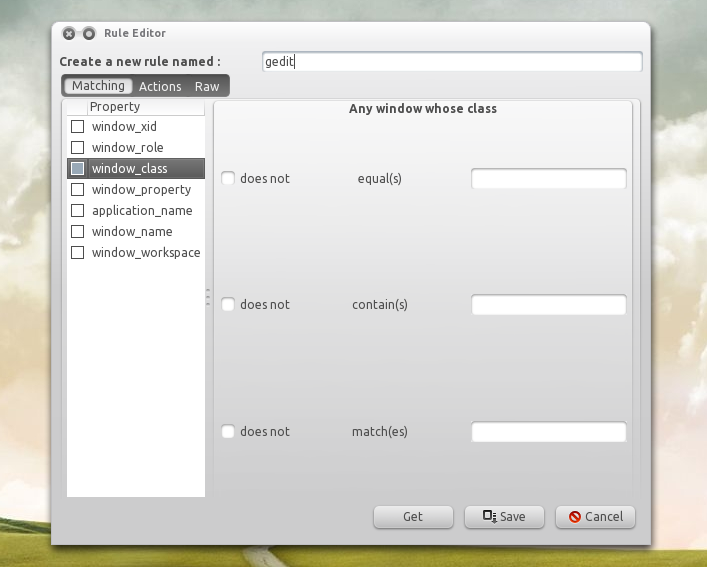Image resolution: width=707 pixels, height=567 pixels.
Task: Select the window_property row label
Action: (x=141, y=190)
